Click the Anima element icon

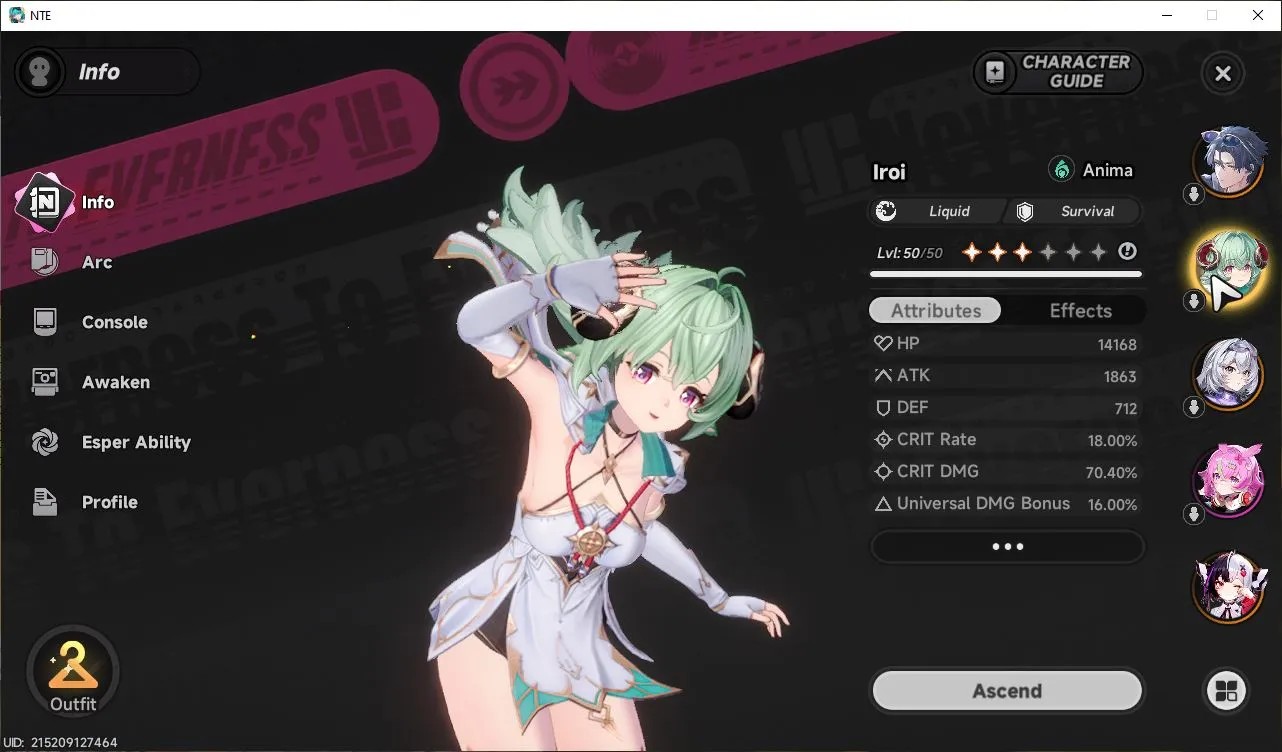pyautogui.click(x=1061, y=170)
